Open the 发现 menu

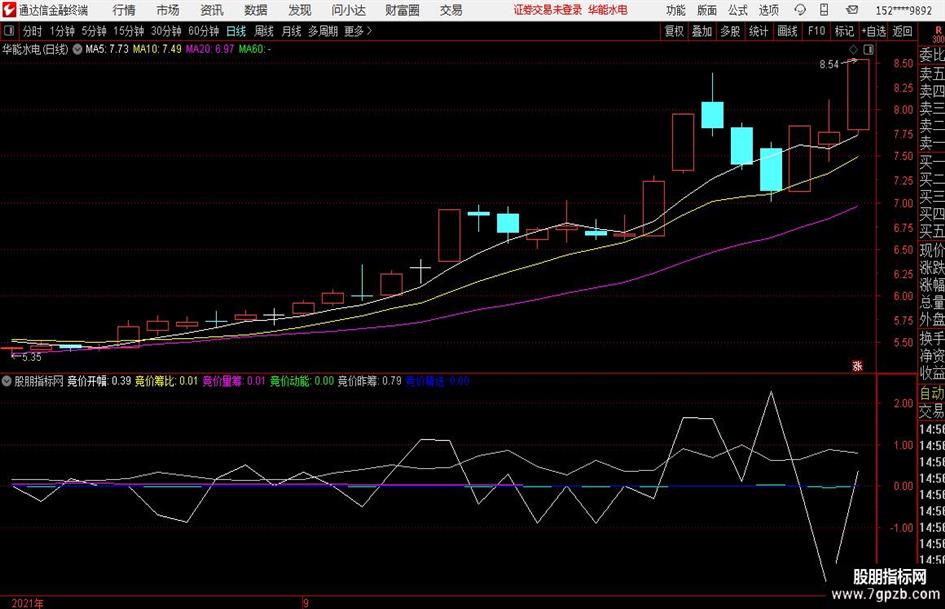tap(300, 10)
